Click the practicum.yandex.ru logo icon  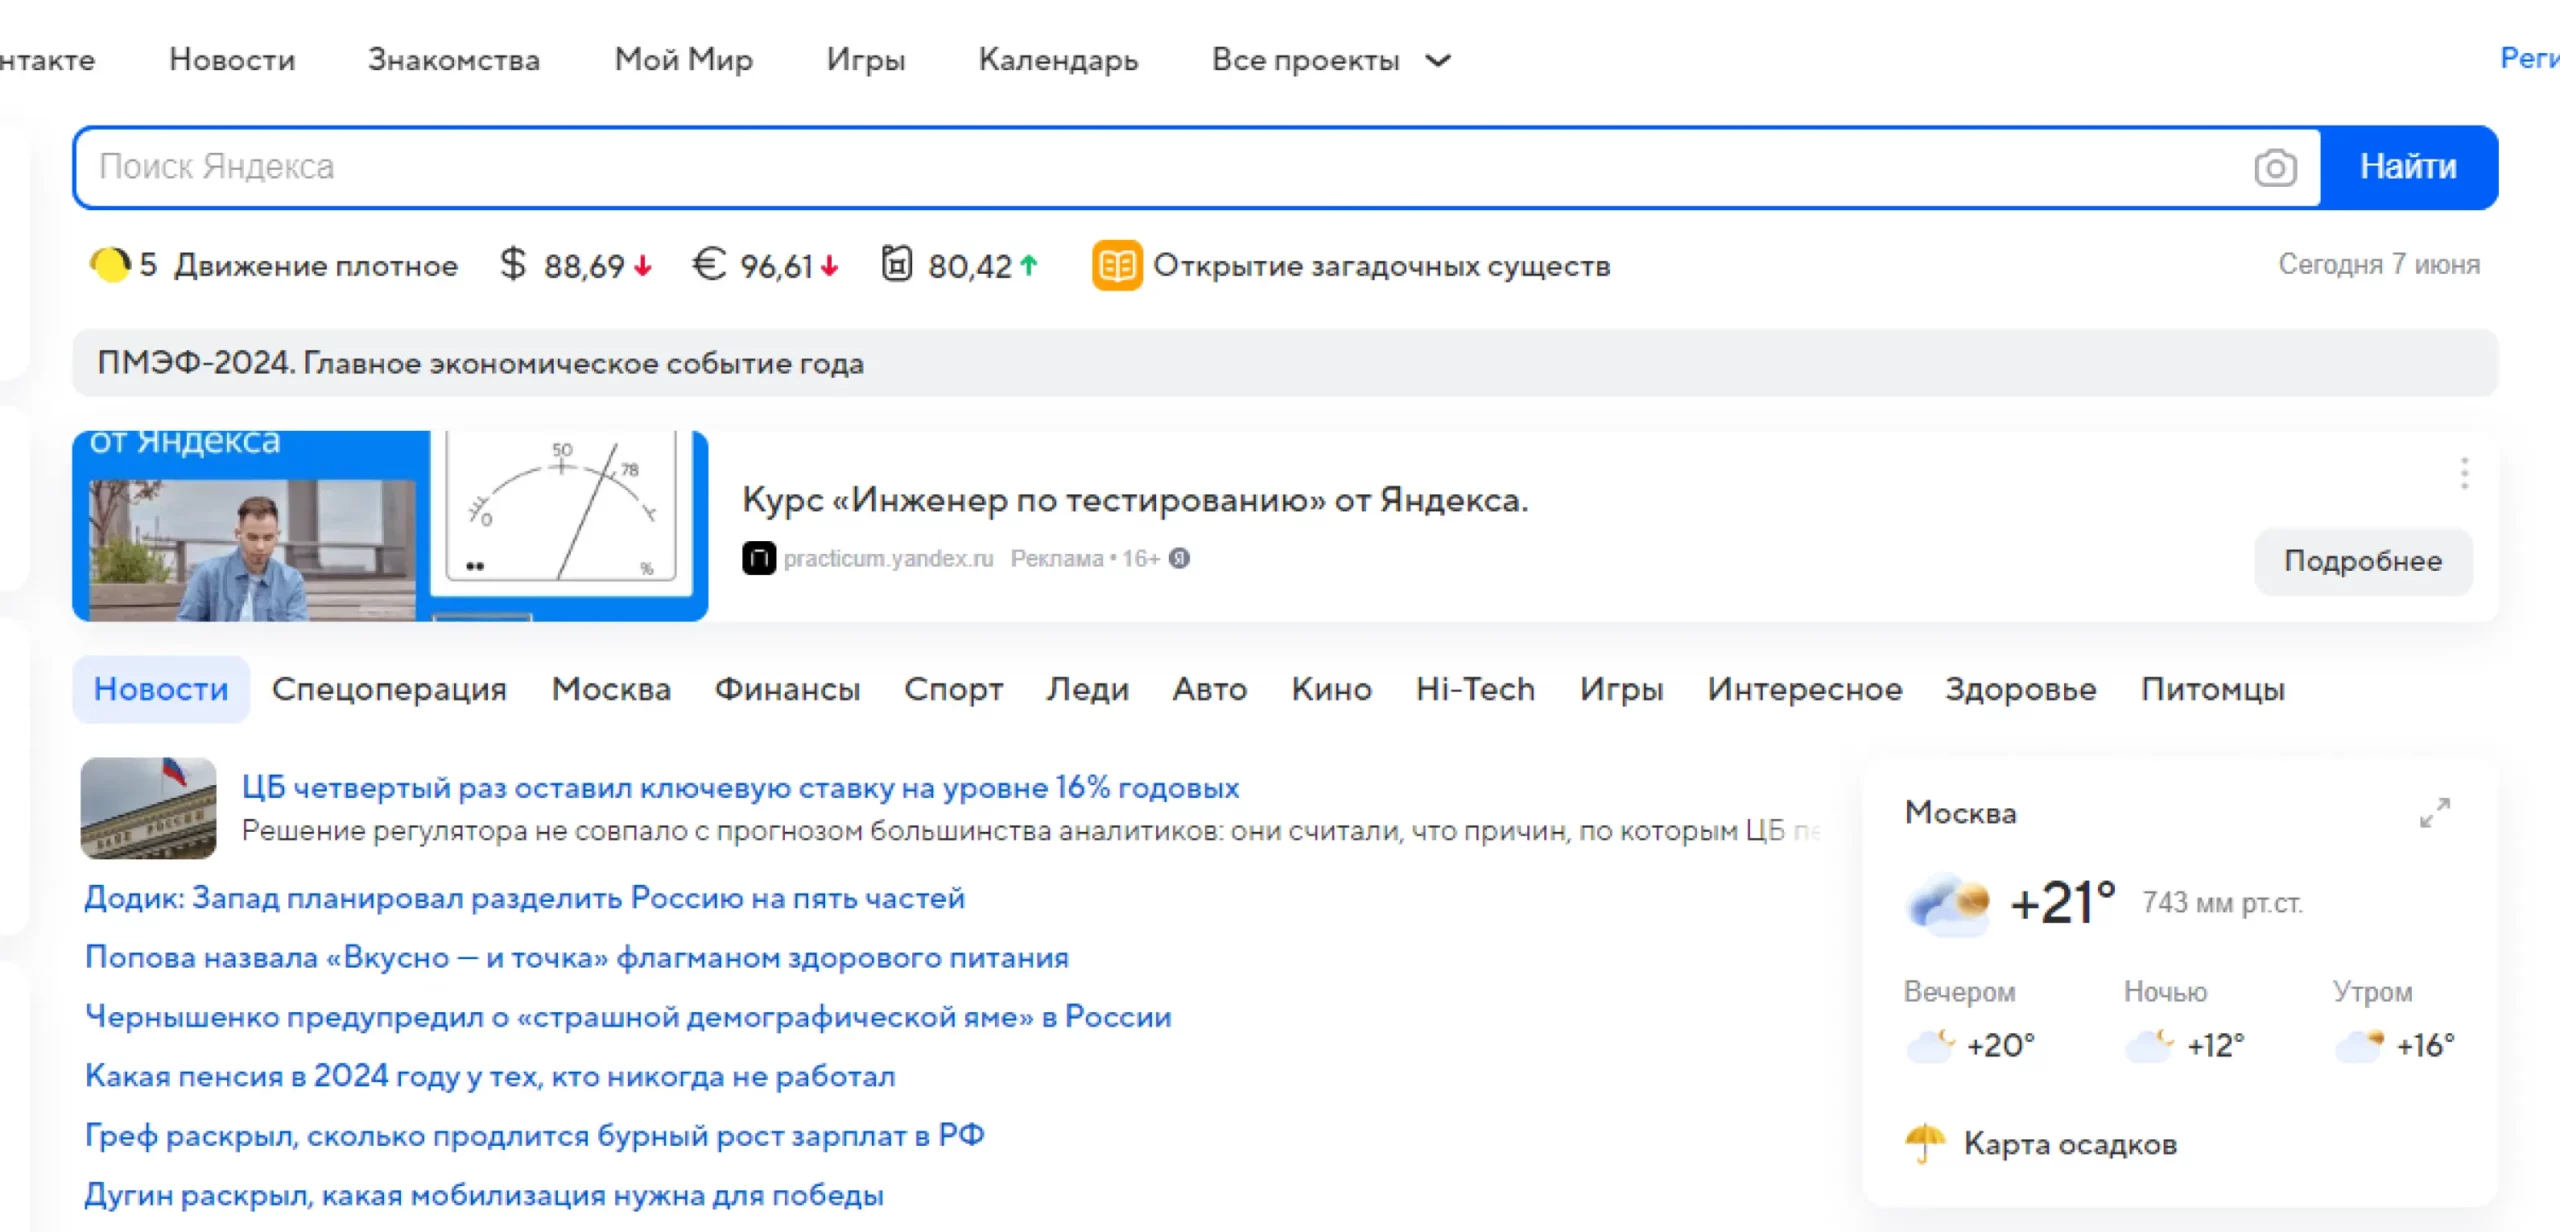(x=758, y=558)
